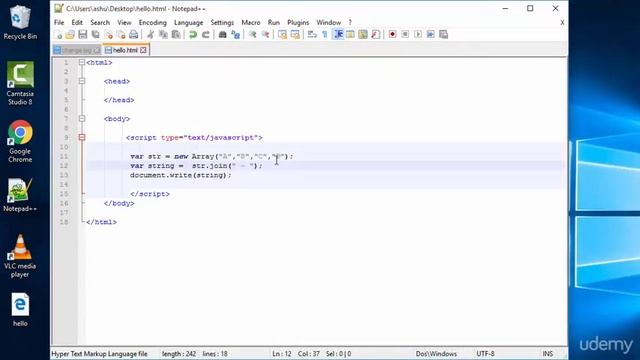640x360 pixels.
Task: Click the Close All toolbar icon
Action: (x=121, y=35)
